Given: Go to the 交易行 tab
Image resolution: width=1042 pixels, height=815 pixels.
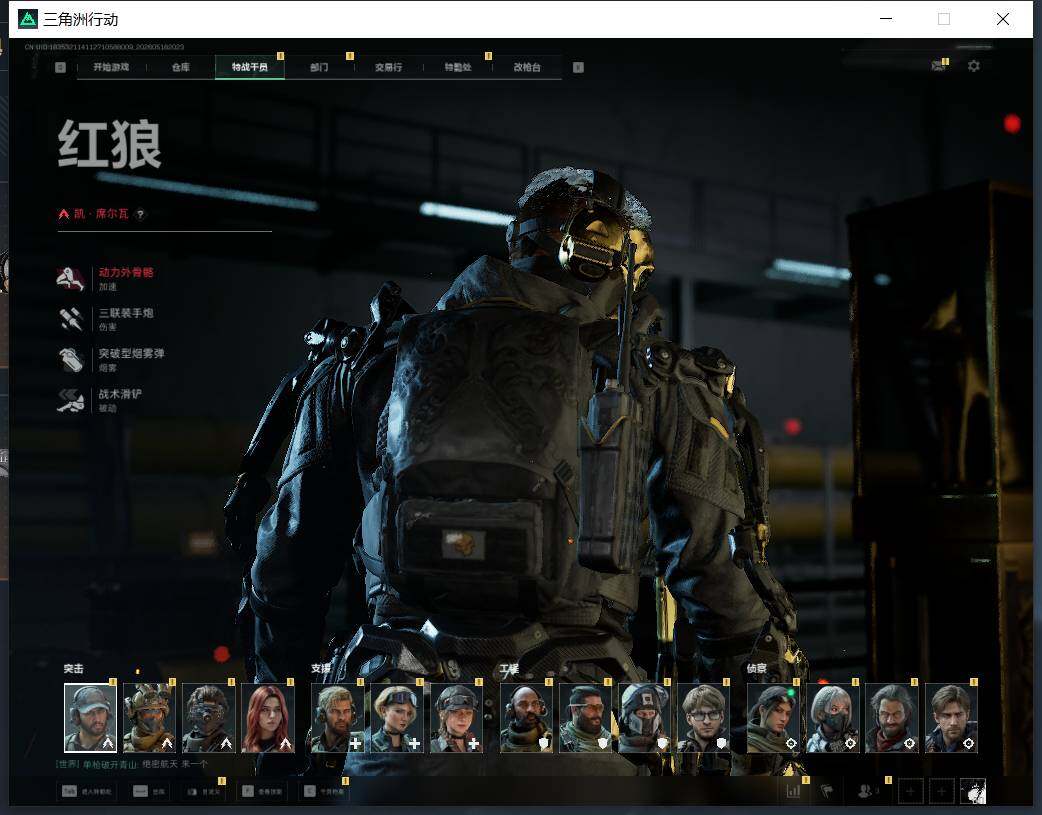Looking at the screenshot, I should point(388,67).
